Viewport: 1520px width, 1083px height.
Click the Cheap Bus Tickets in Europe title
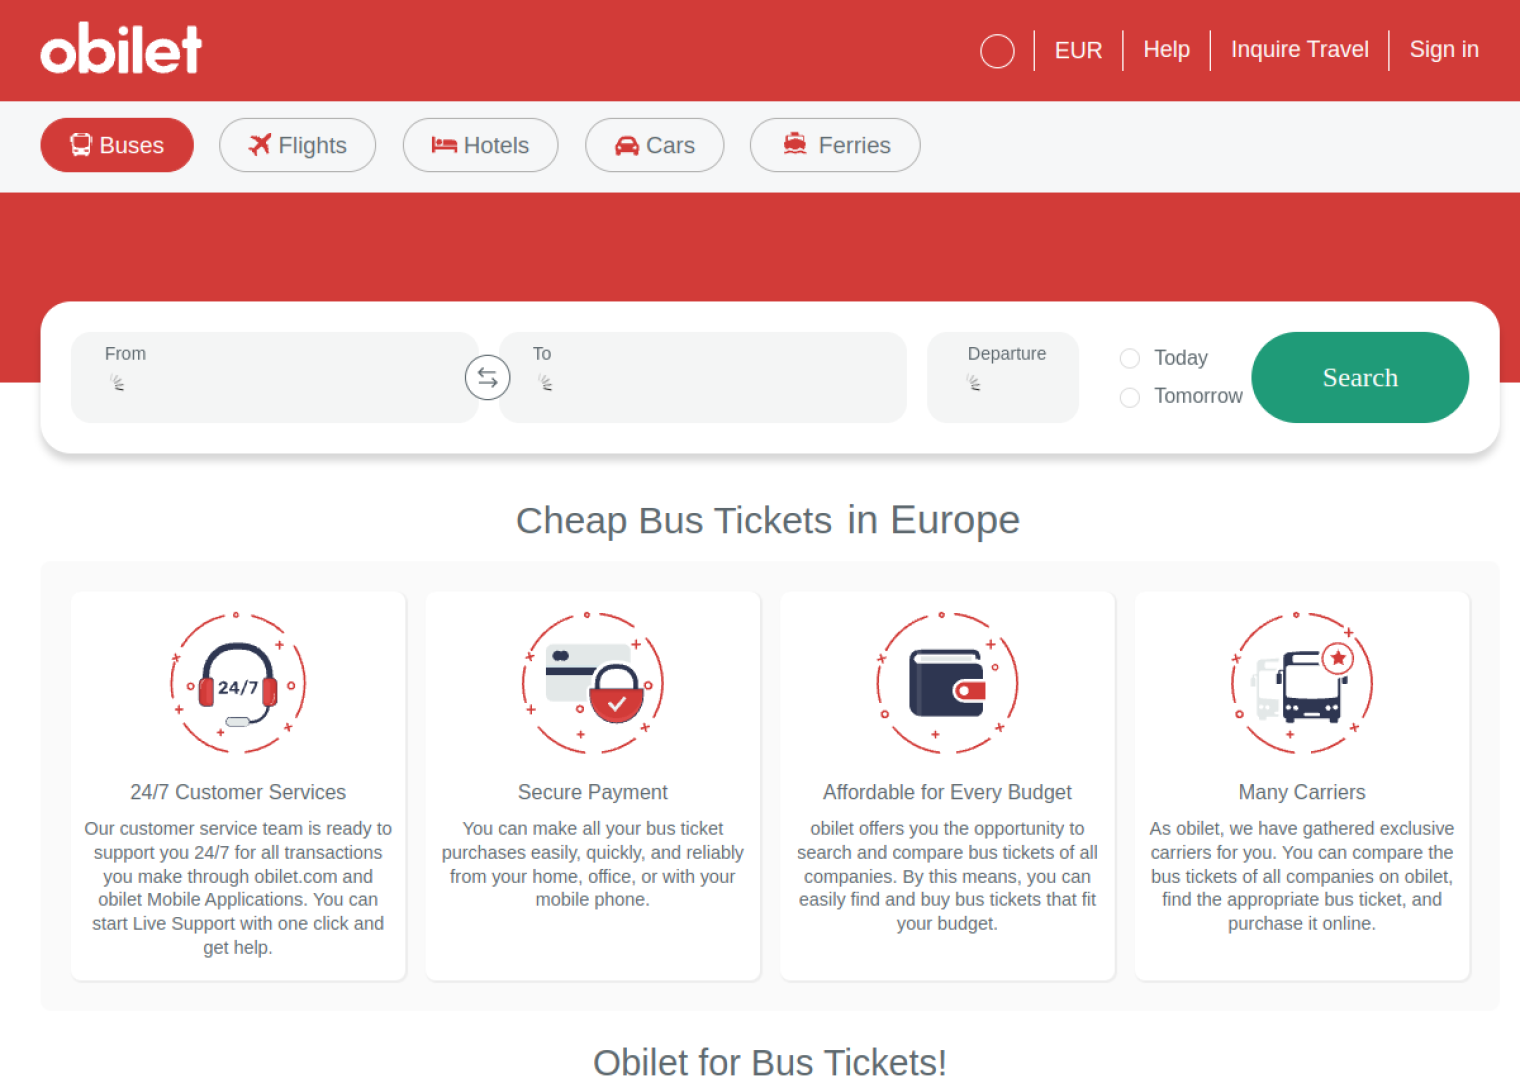768,521
